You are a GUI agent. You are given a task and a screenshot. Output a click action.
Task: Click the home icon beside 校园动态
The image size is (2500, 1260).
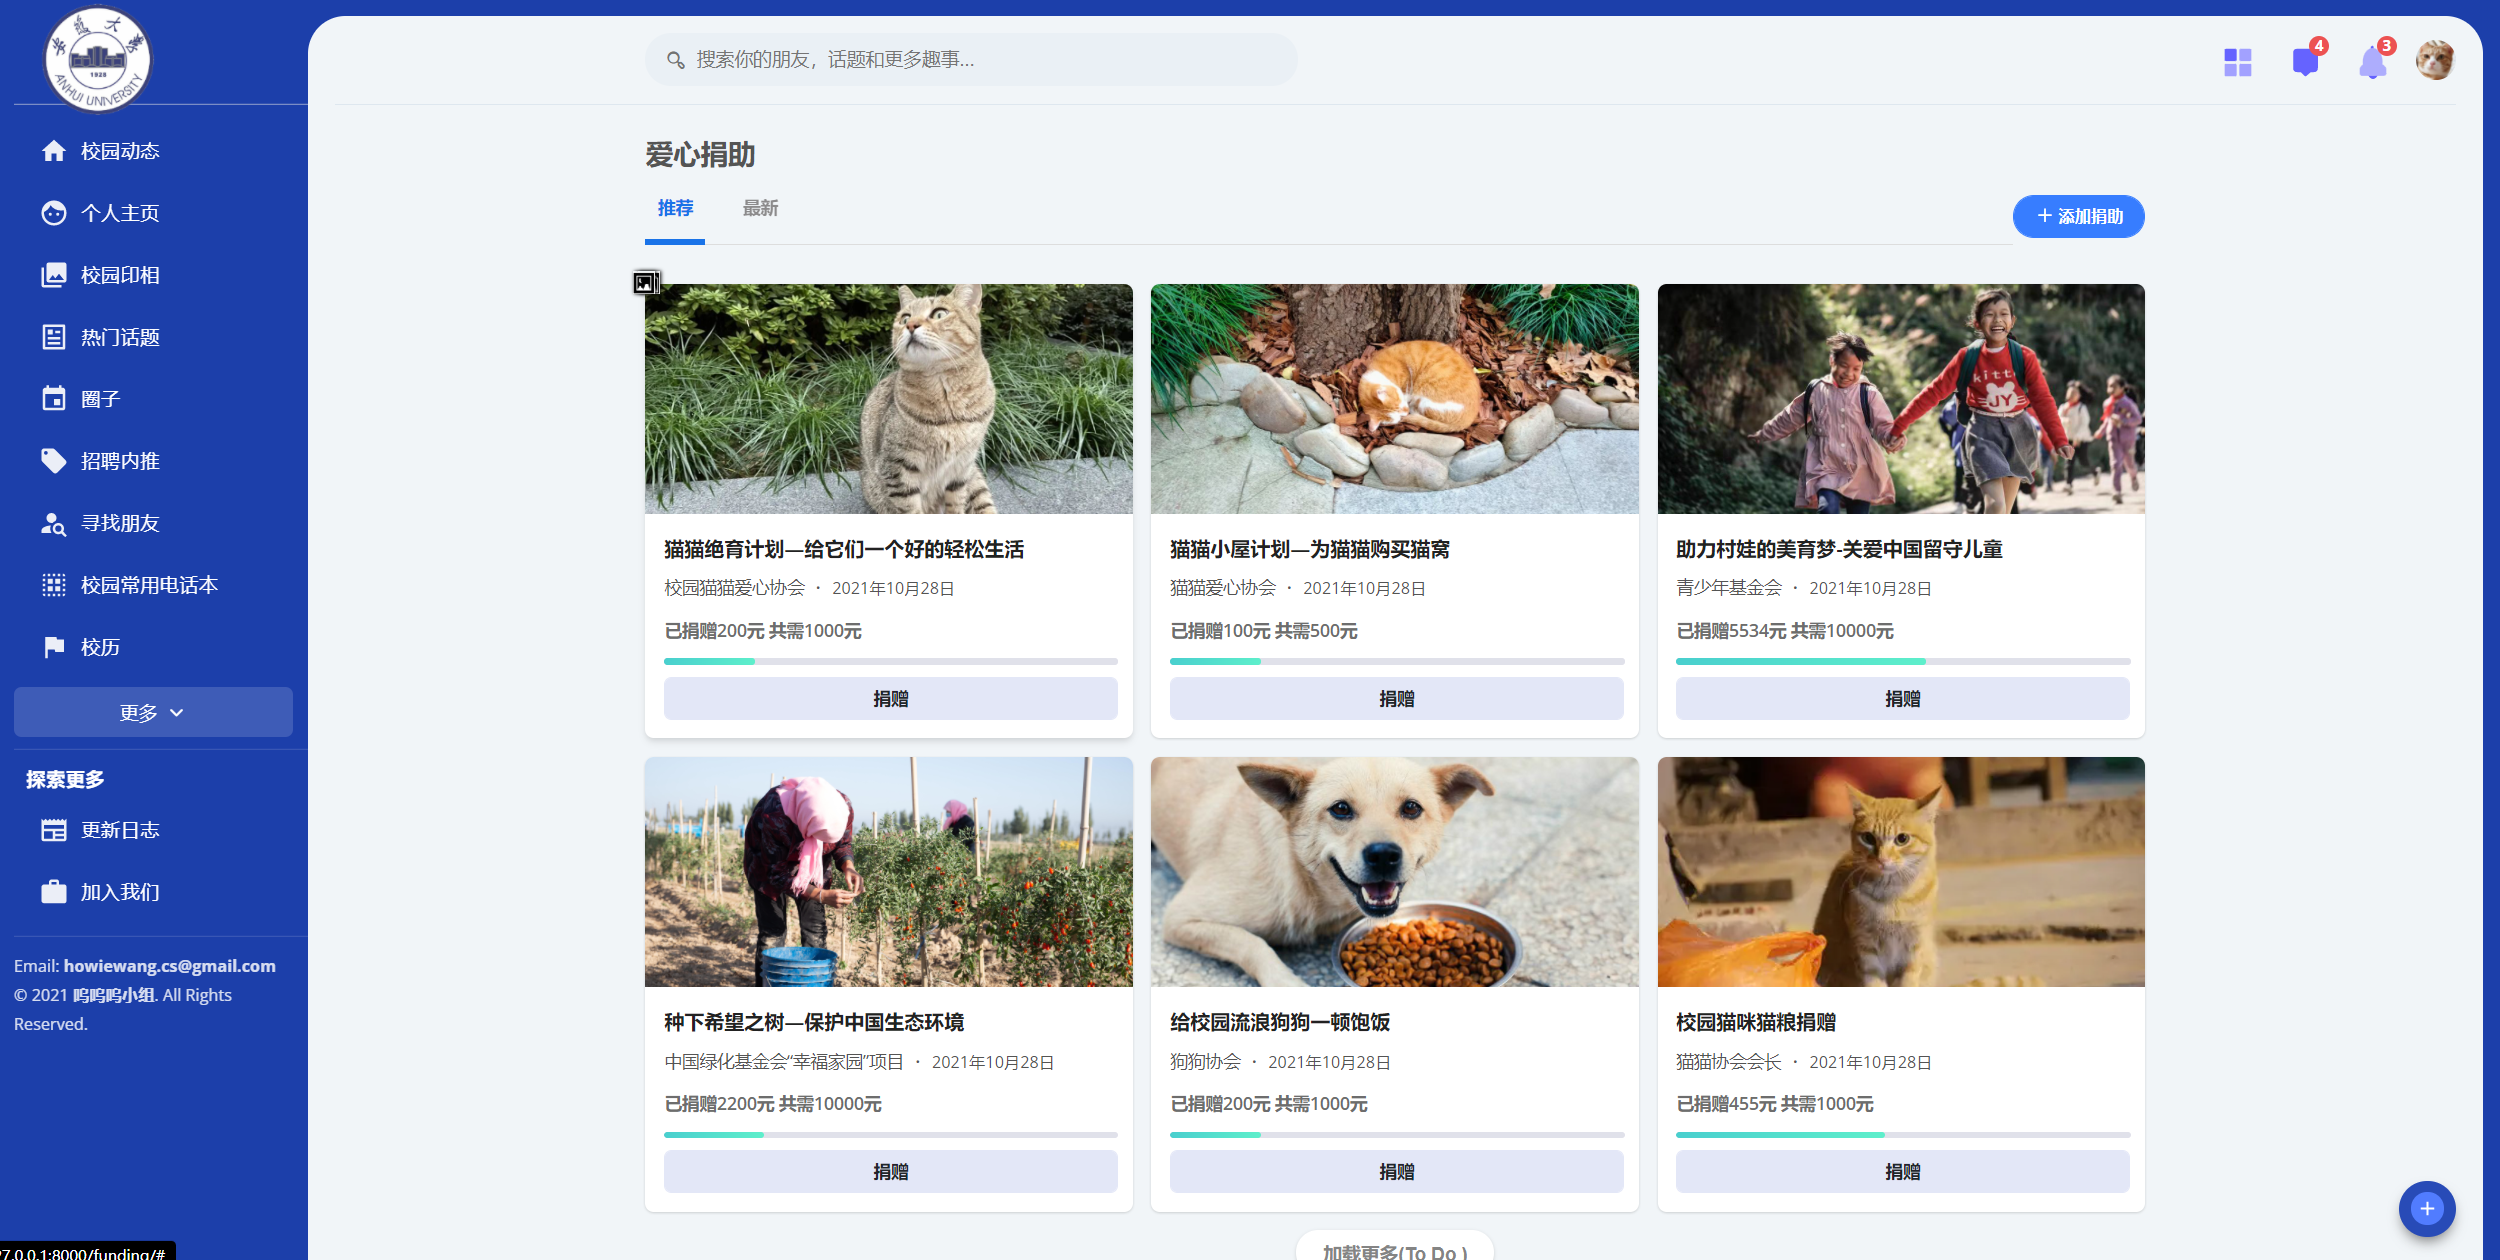point(54,151)
